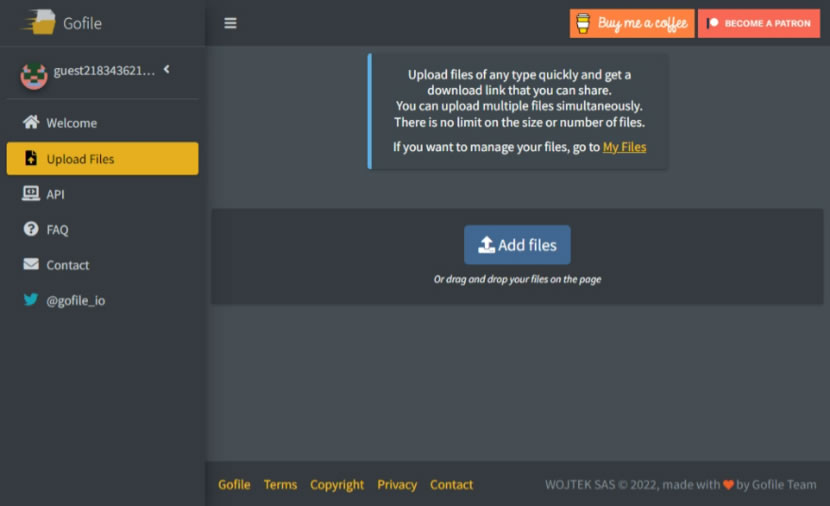Click the guest218343621 username text

[x=104, y=70]
